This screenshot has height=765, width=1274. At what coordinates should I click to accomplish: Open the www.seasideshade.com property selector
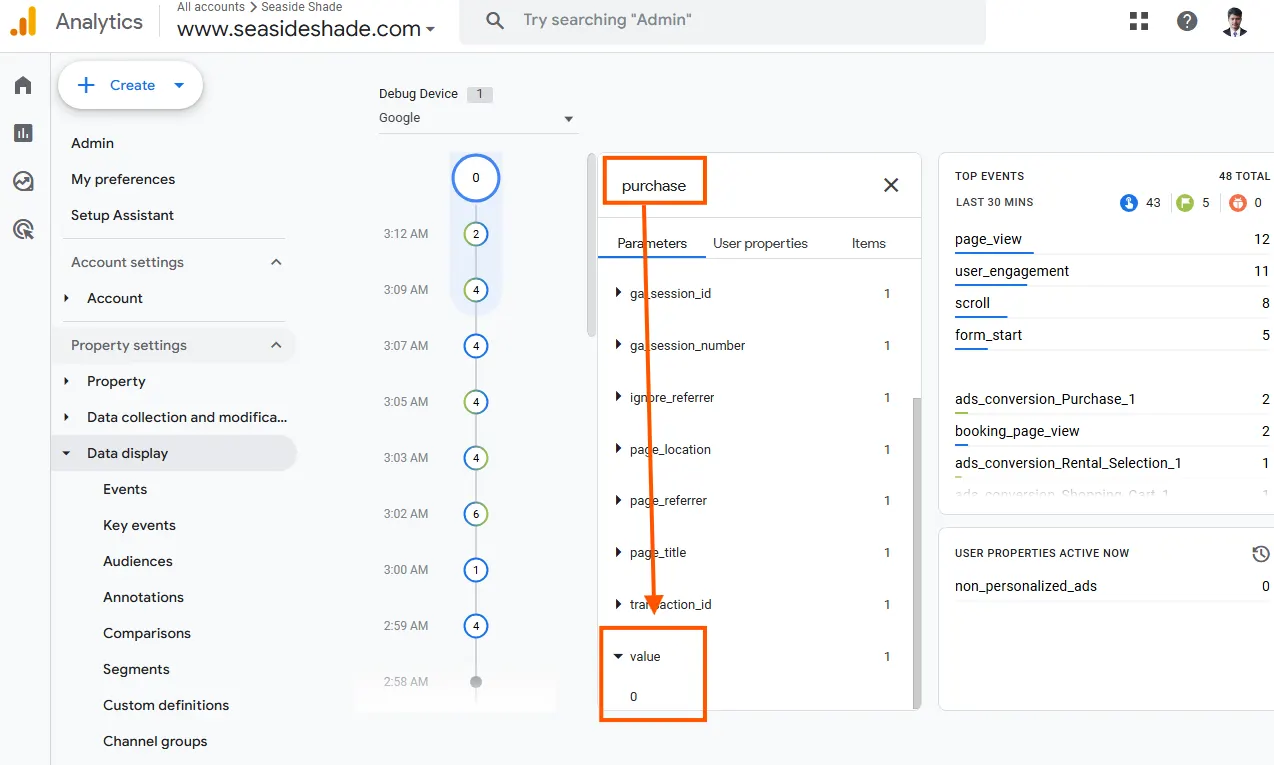click(x=306, y=29)
